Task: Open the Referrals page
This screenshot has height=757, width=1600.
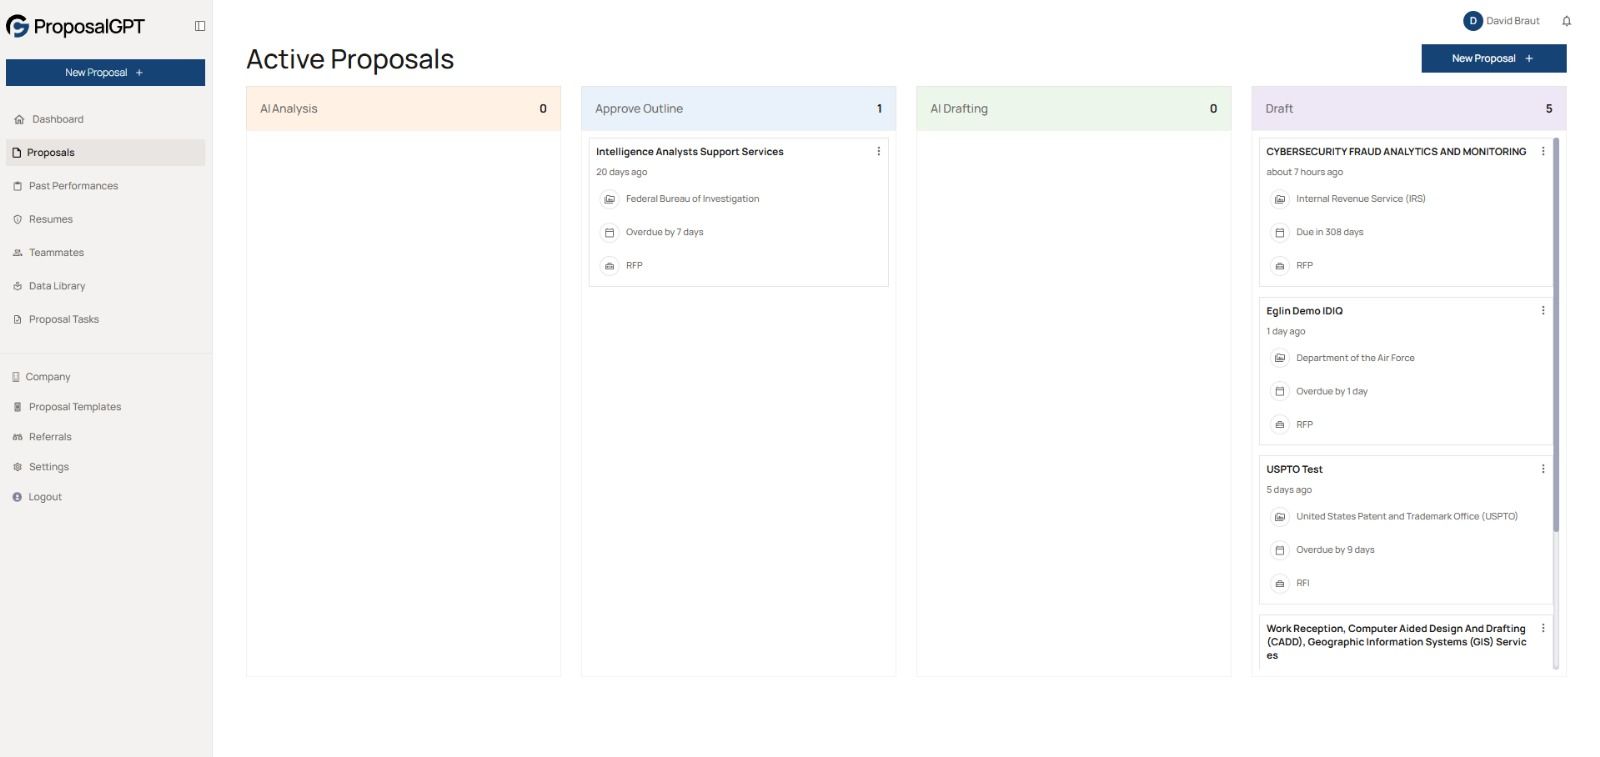Action: click(x=50, y=437)
